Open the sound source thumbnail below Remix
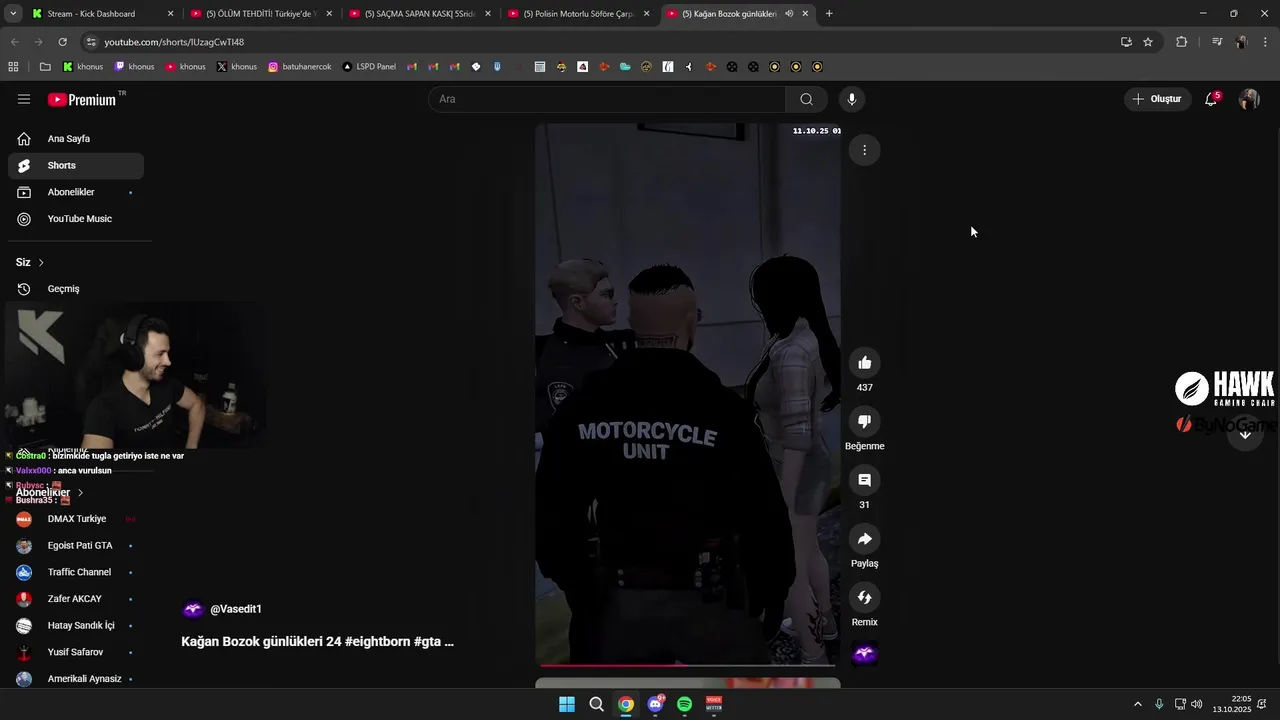 point(864,654)
